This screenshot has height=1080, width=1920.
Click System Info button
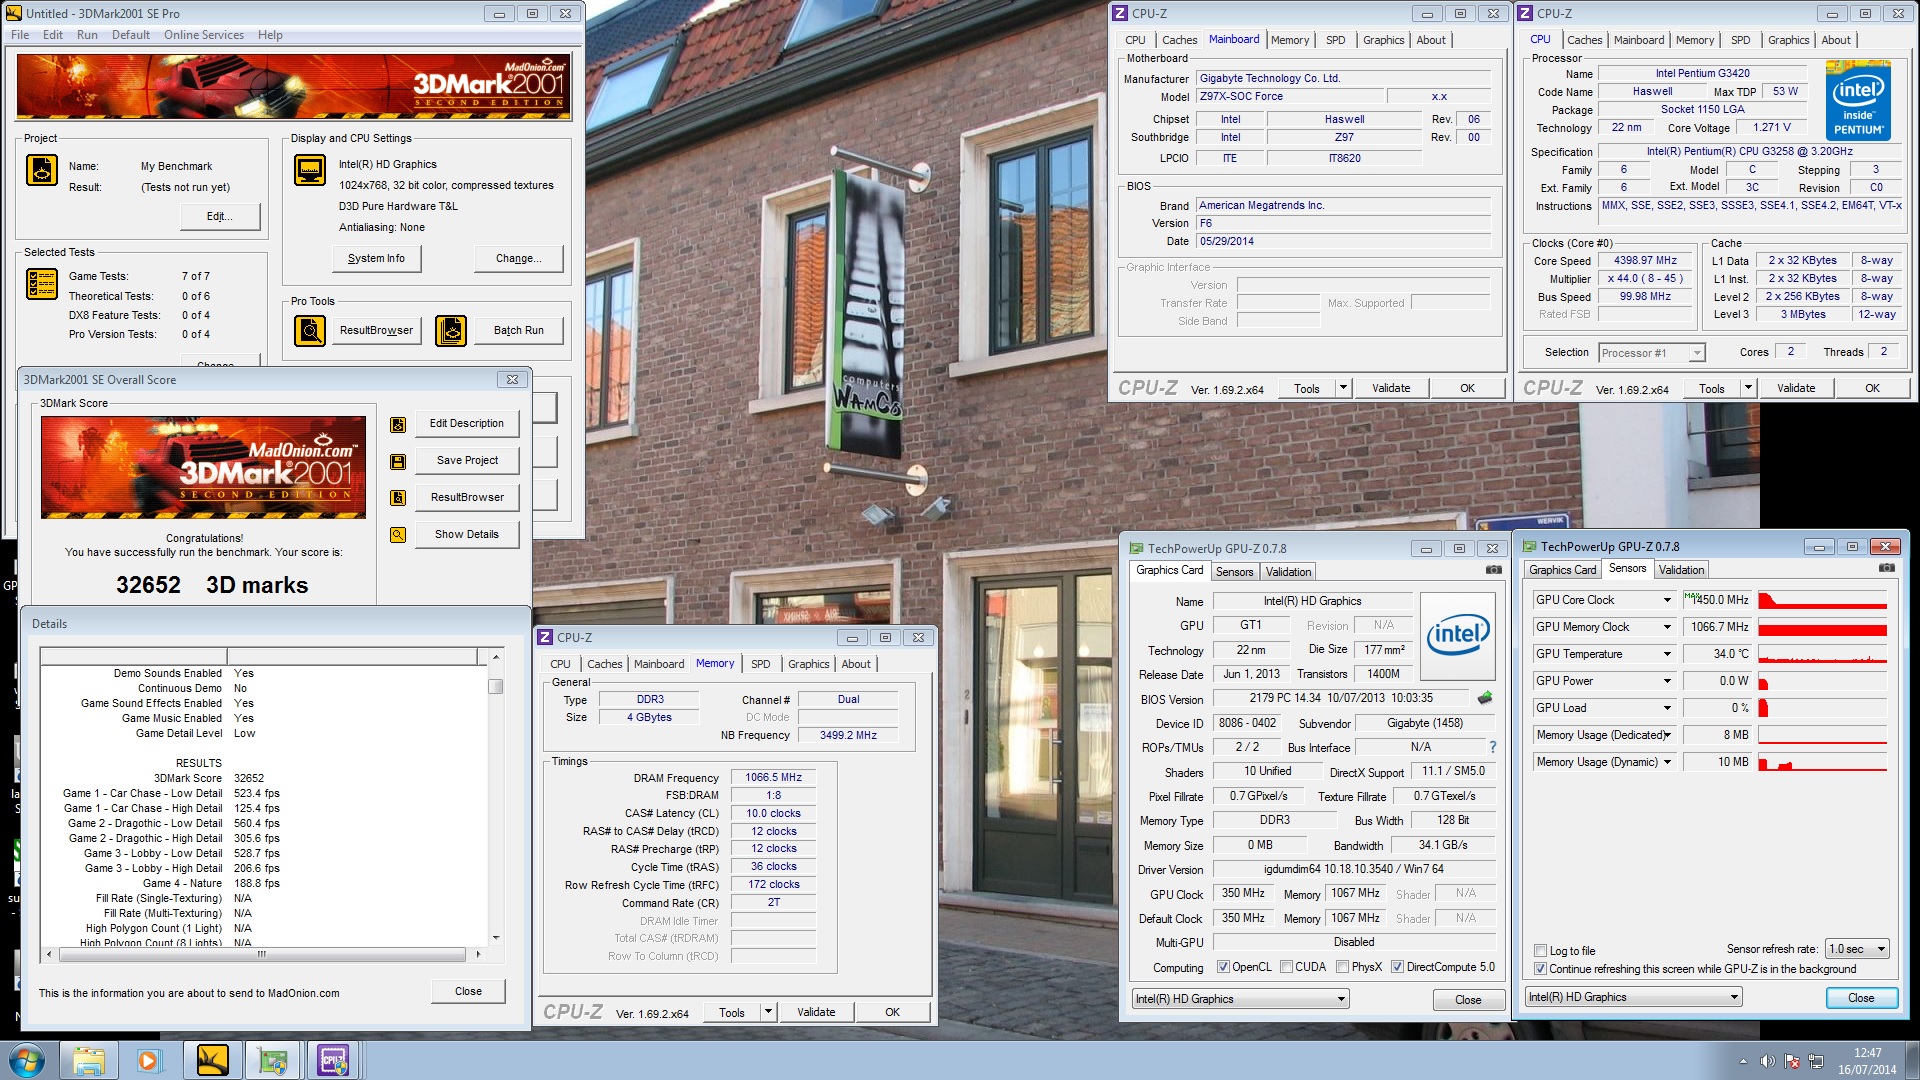[376, 258]
